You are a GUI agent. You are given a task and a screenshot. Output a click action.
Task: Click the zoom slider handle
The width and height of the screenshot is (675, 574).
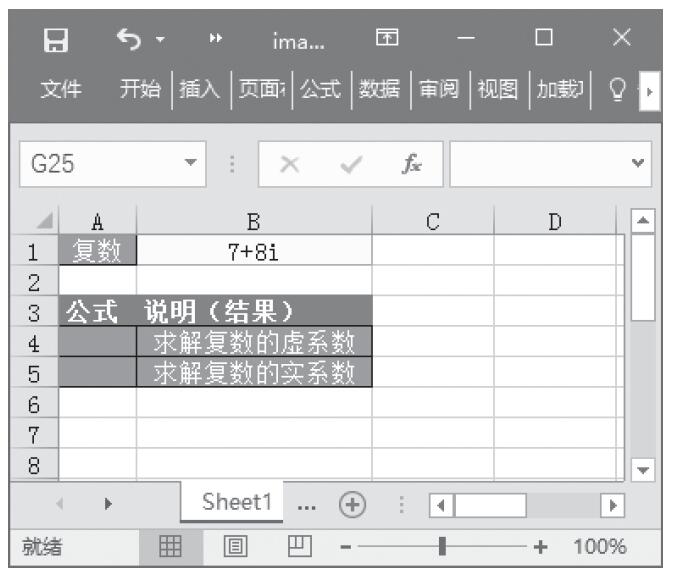pyautogui.click(x=442, y=548)
